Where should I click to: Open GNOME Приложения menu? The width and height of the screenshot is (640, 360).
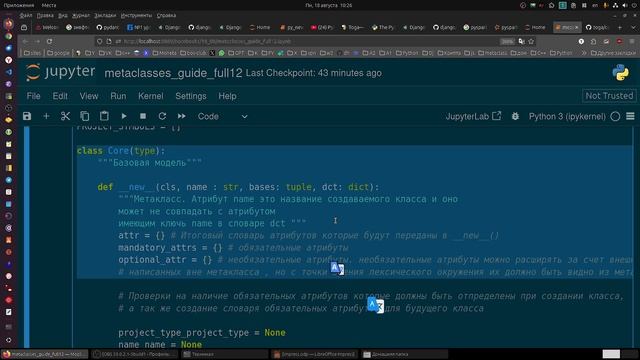click(19, 5)
